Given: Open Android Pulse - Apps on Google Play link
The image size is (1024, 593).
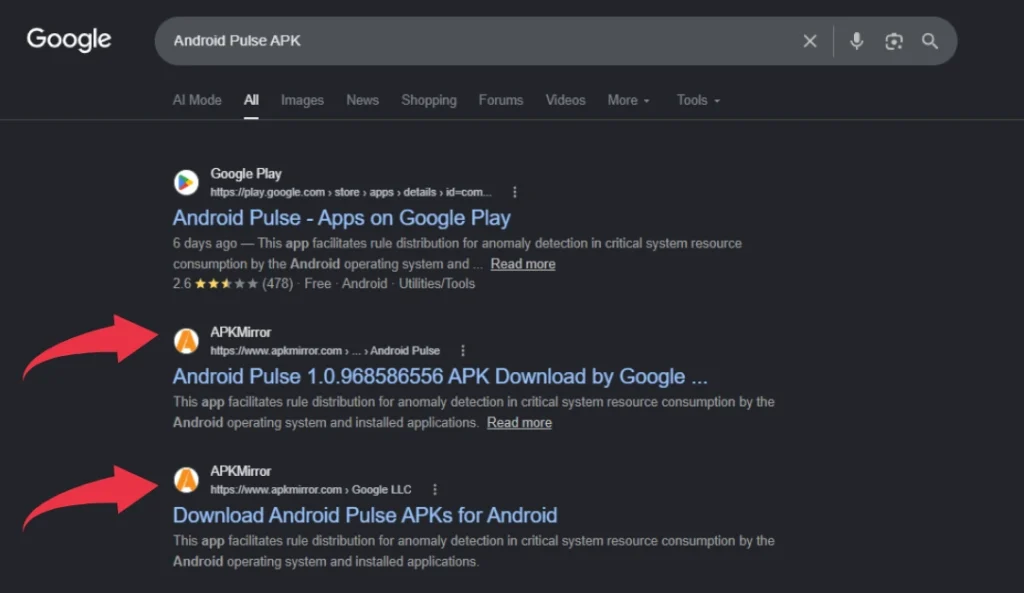Looking at the screenshot, I should (x=342, y=217).
